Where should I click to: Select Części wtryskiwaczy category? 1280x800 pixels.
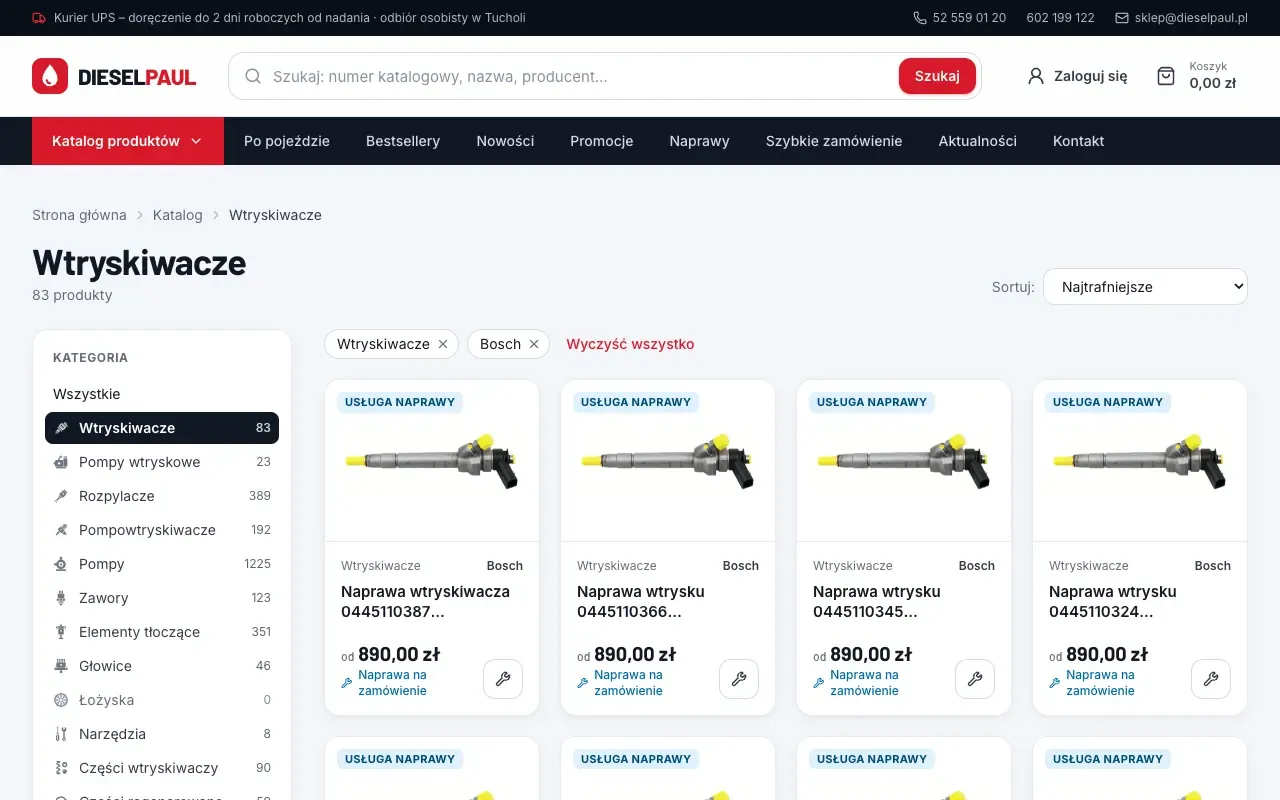point(162,768)
